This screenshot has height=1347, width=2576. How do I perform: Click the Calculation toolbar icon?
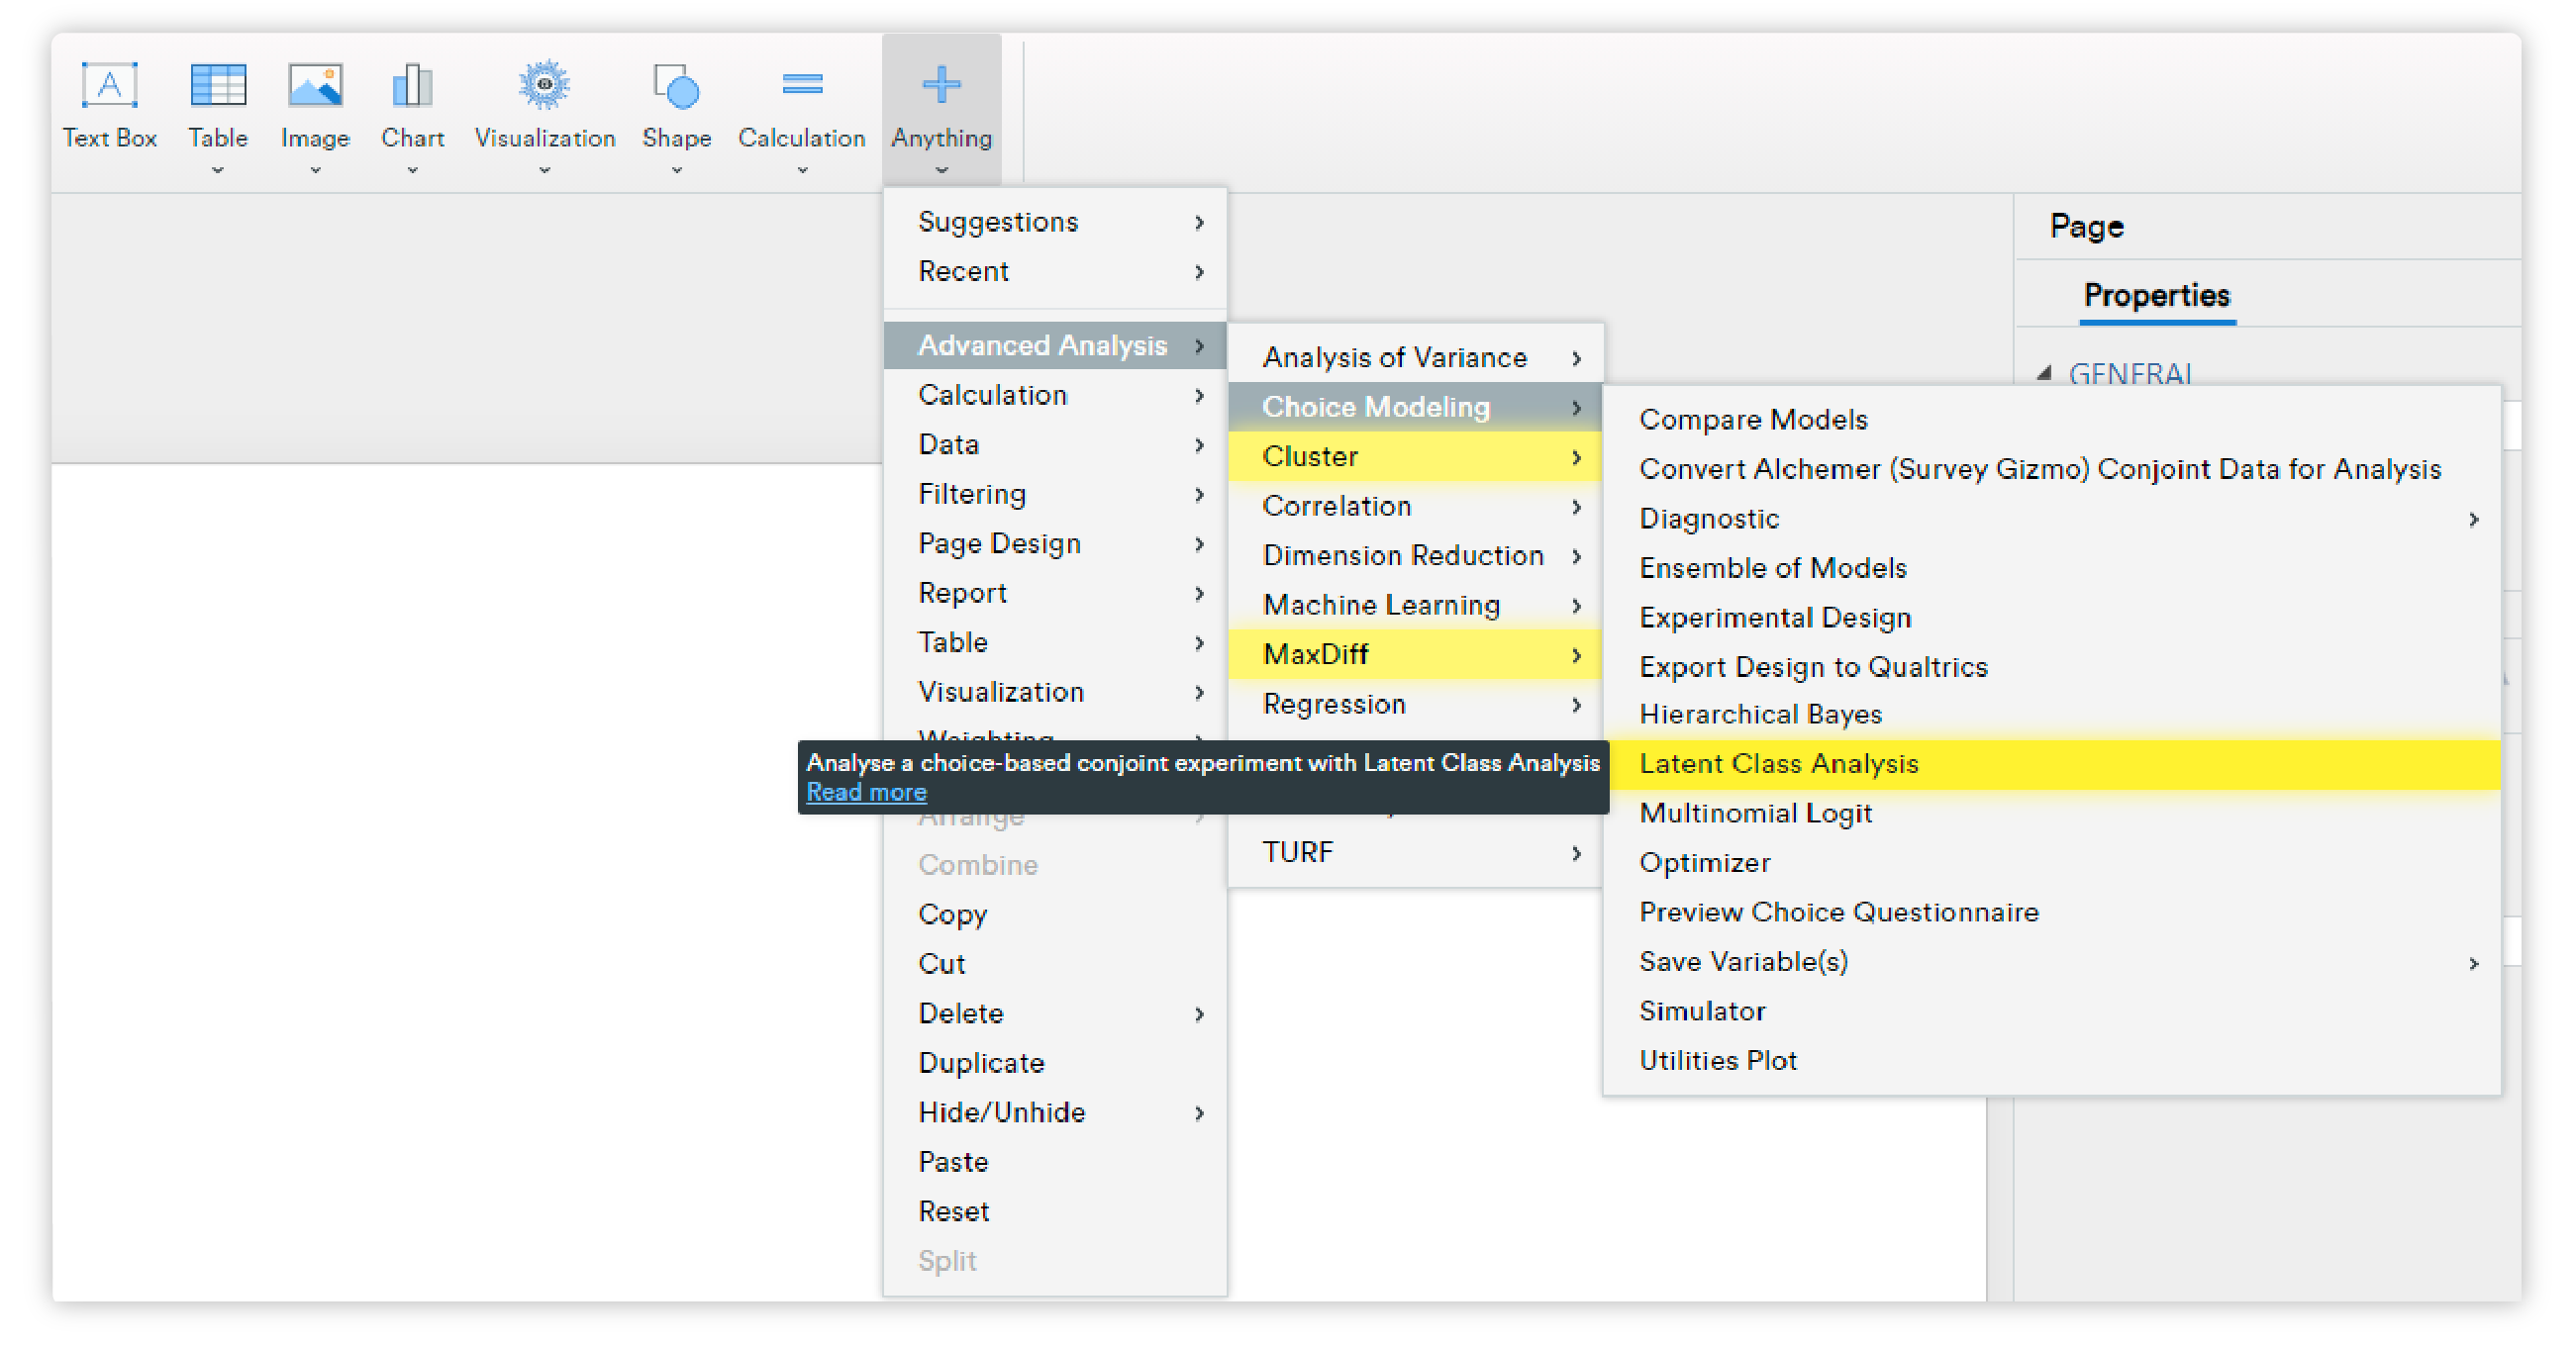(x=802, y=85)
